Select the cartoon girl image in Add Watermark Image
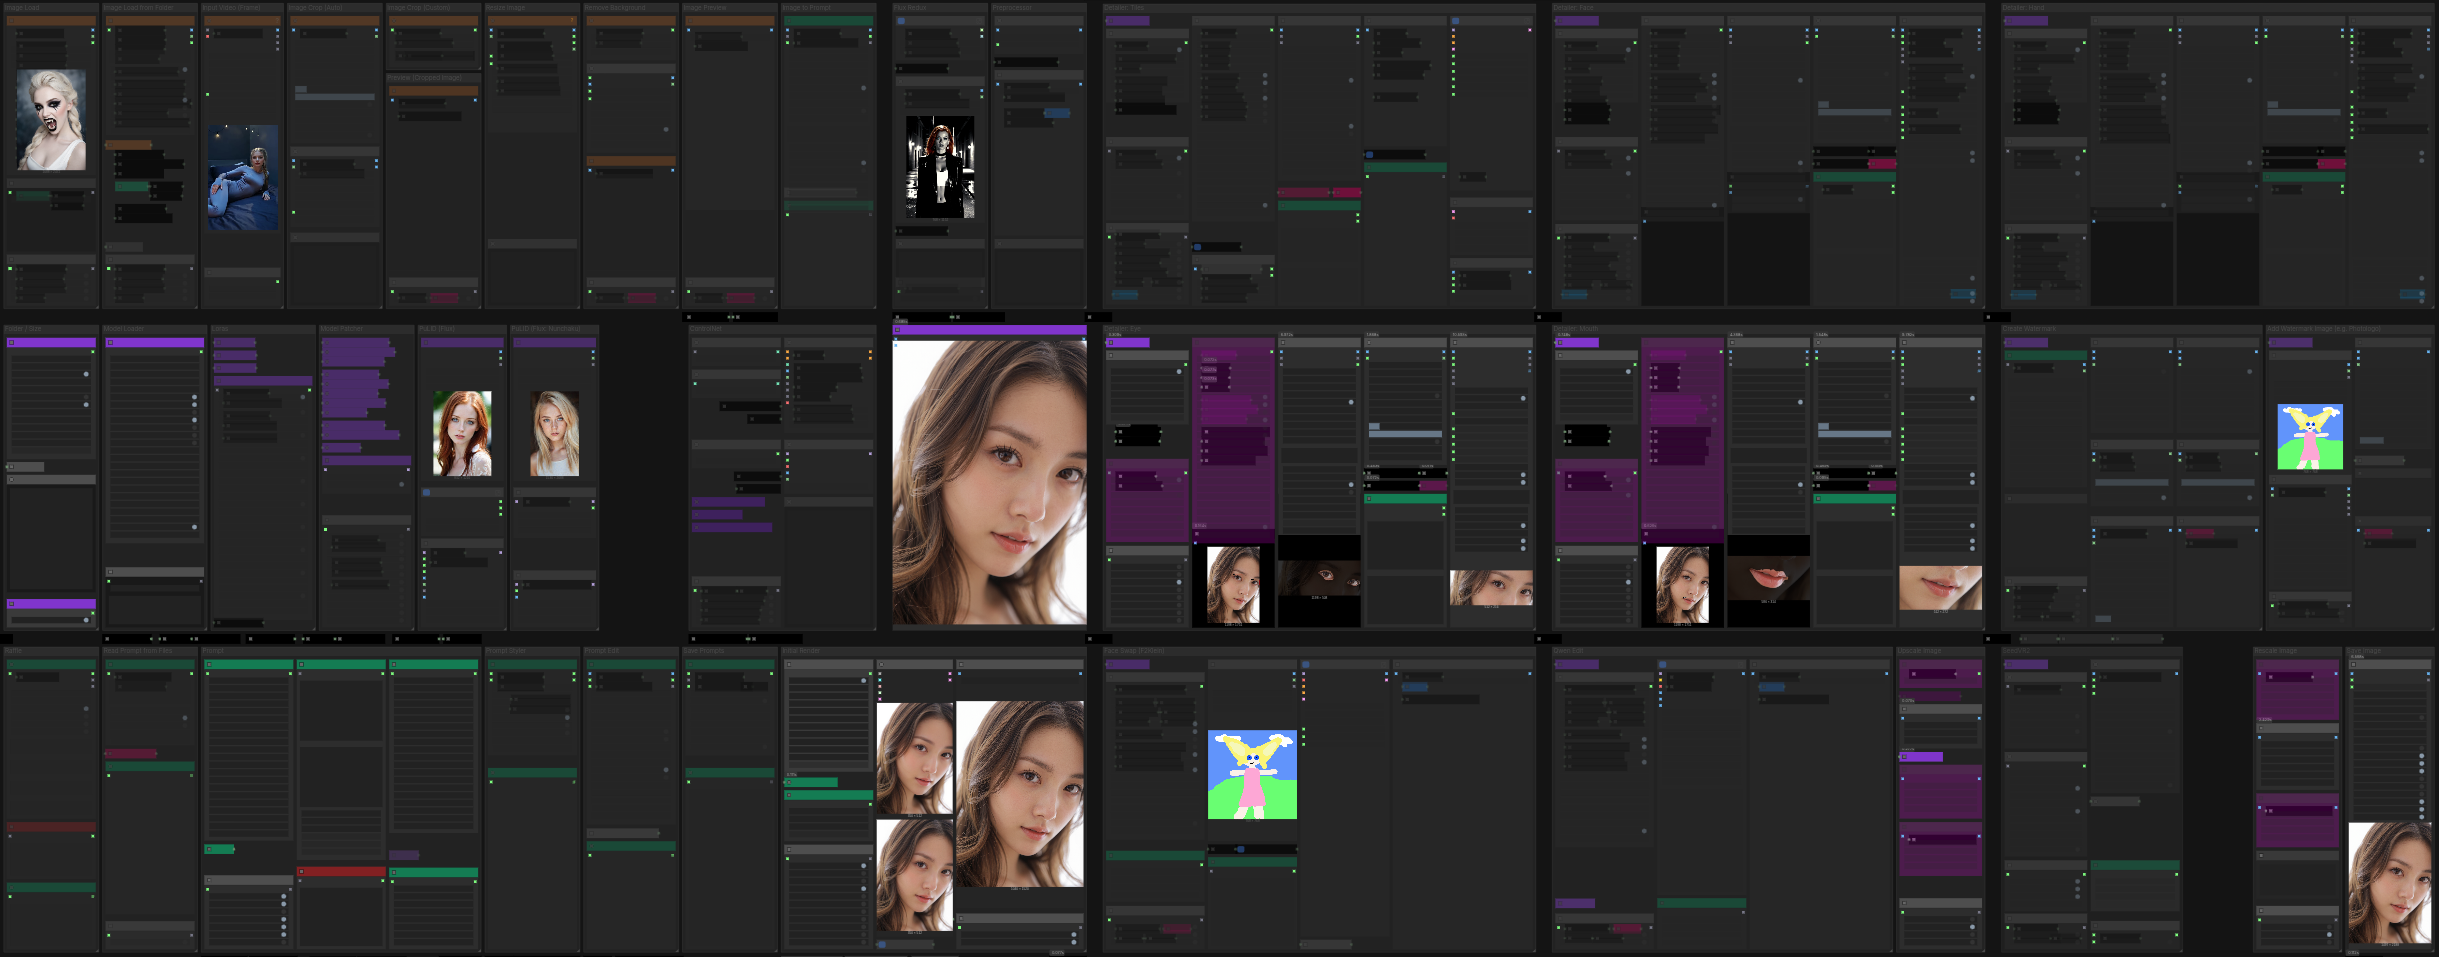Viewport: 2439px width, 957px height. click(2310, 437)
